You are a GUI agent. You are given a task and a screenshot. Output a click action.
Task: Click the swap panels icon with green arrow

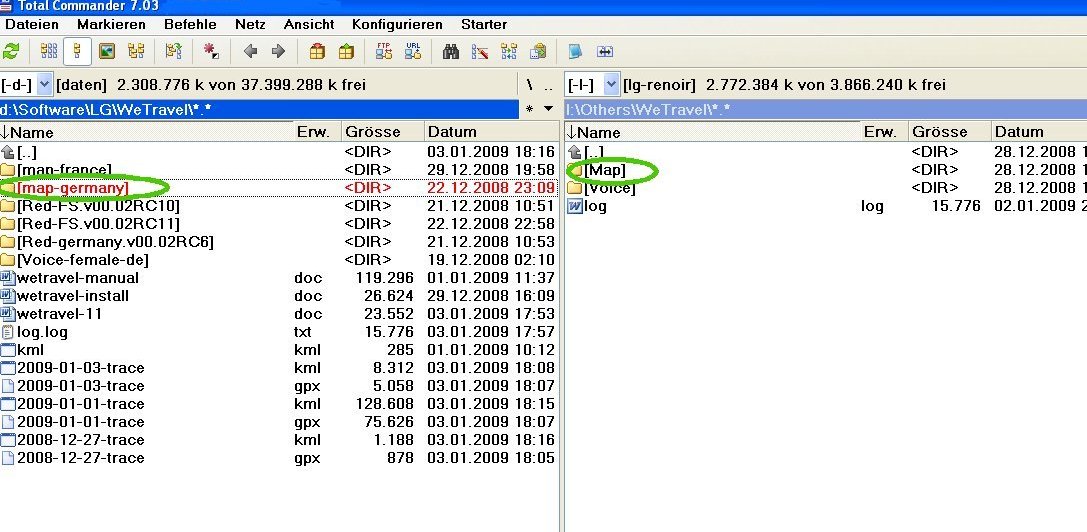coord(173,51)
